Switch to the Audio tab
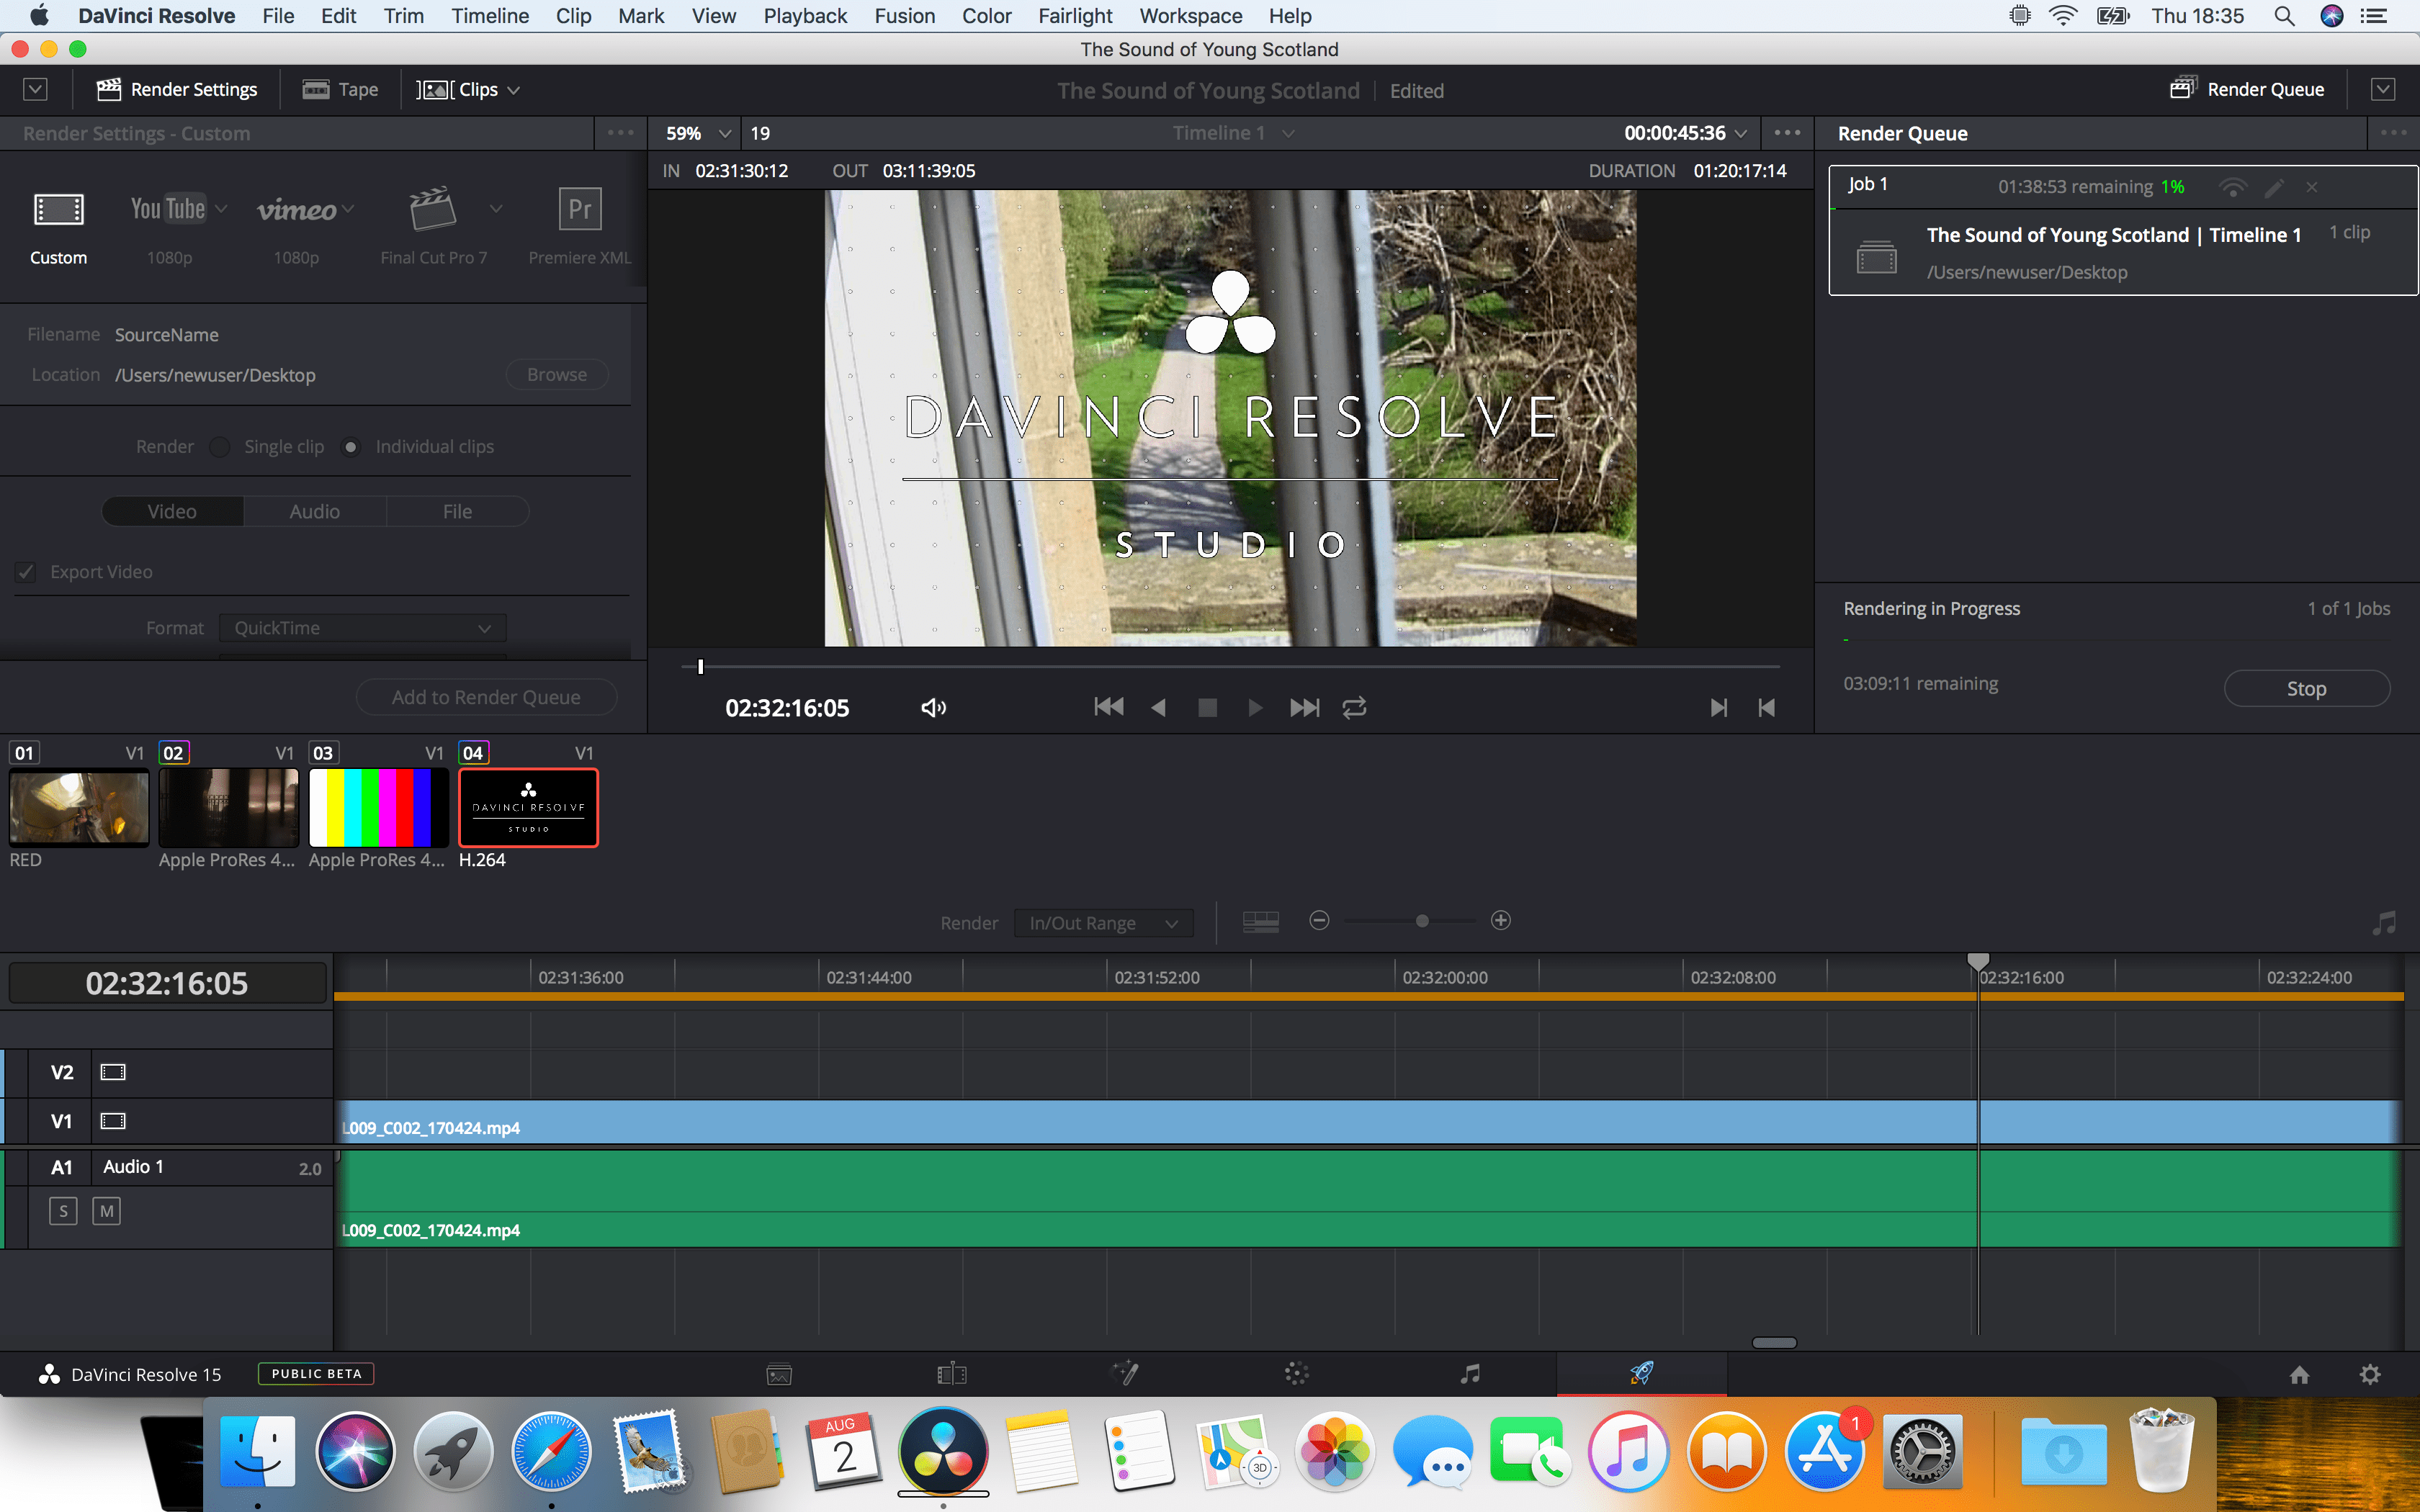 (x=314, y=511)
